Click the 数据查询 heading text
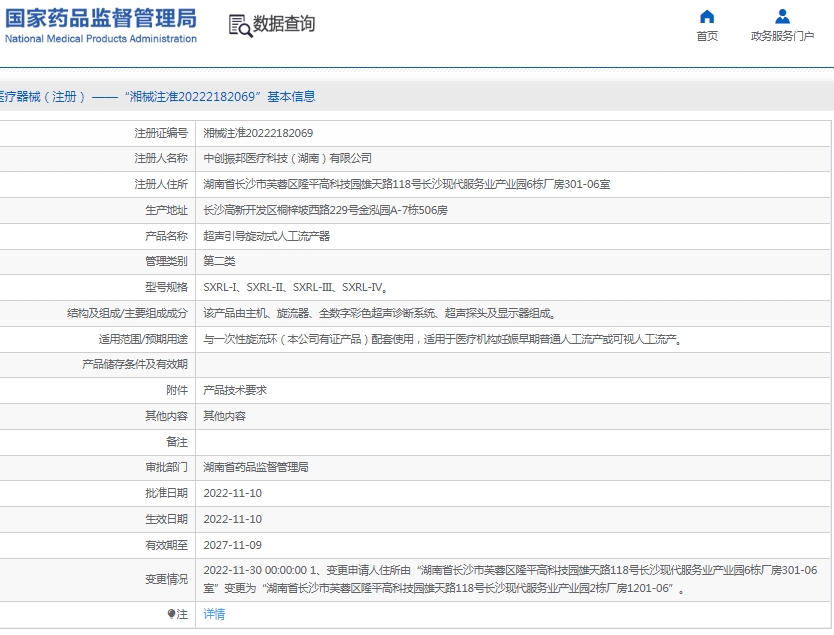Image resolution: width=834 pixels, height=635 pixels. [x=284, y=24]
